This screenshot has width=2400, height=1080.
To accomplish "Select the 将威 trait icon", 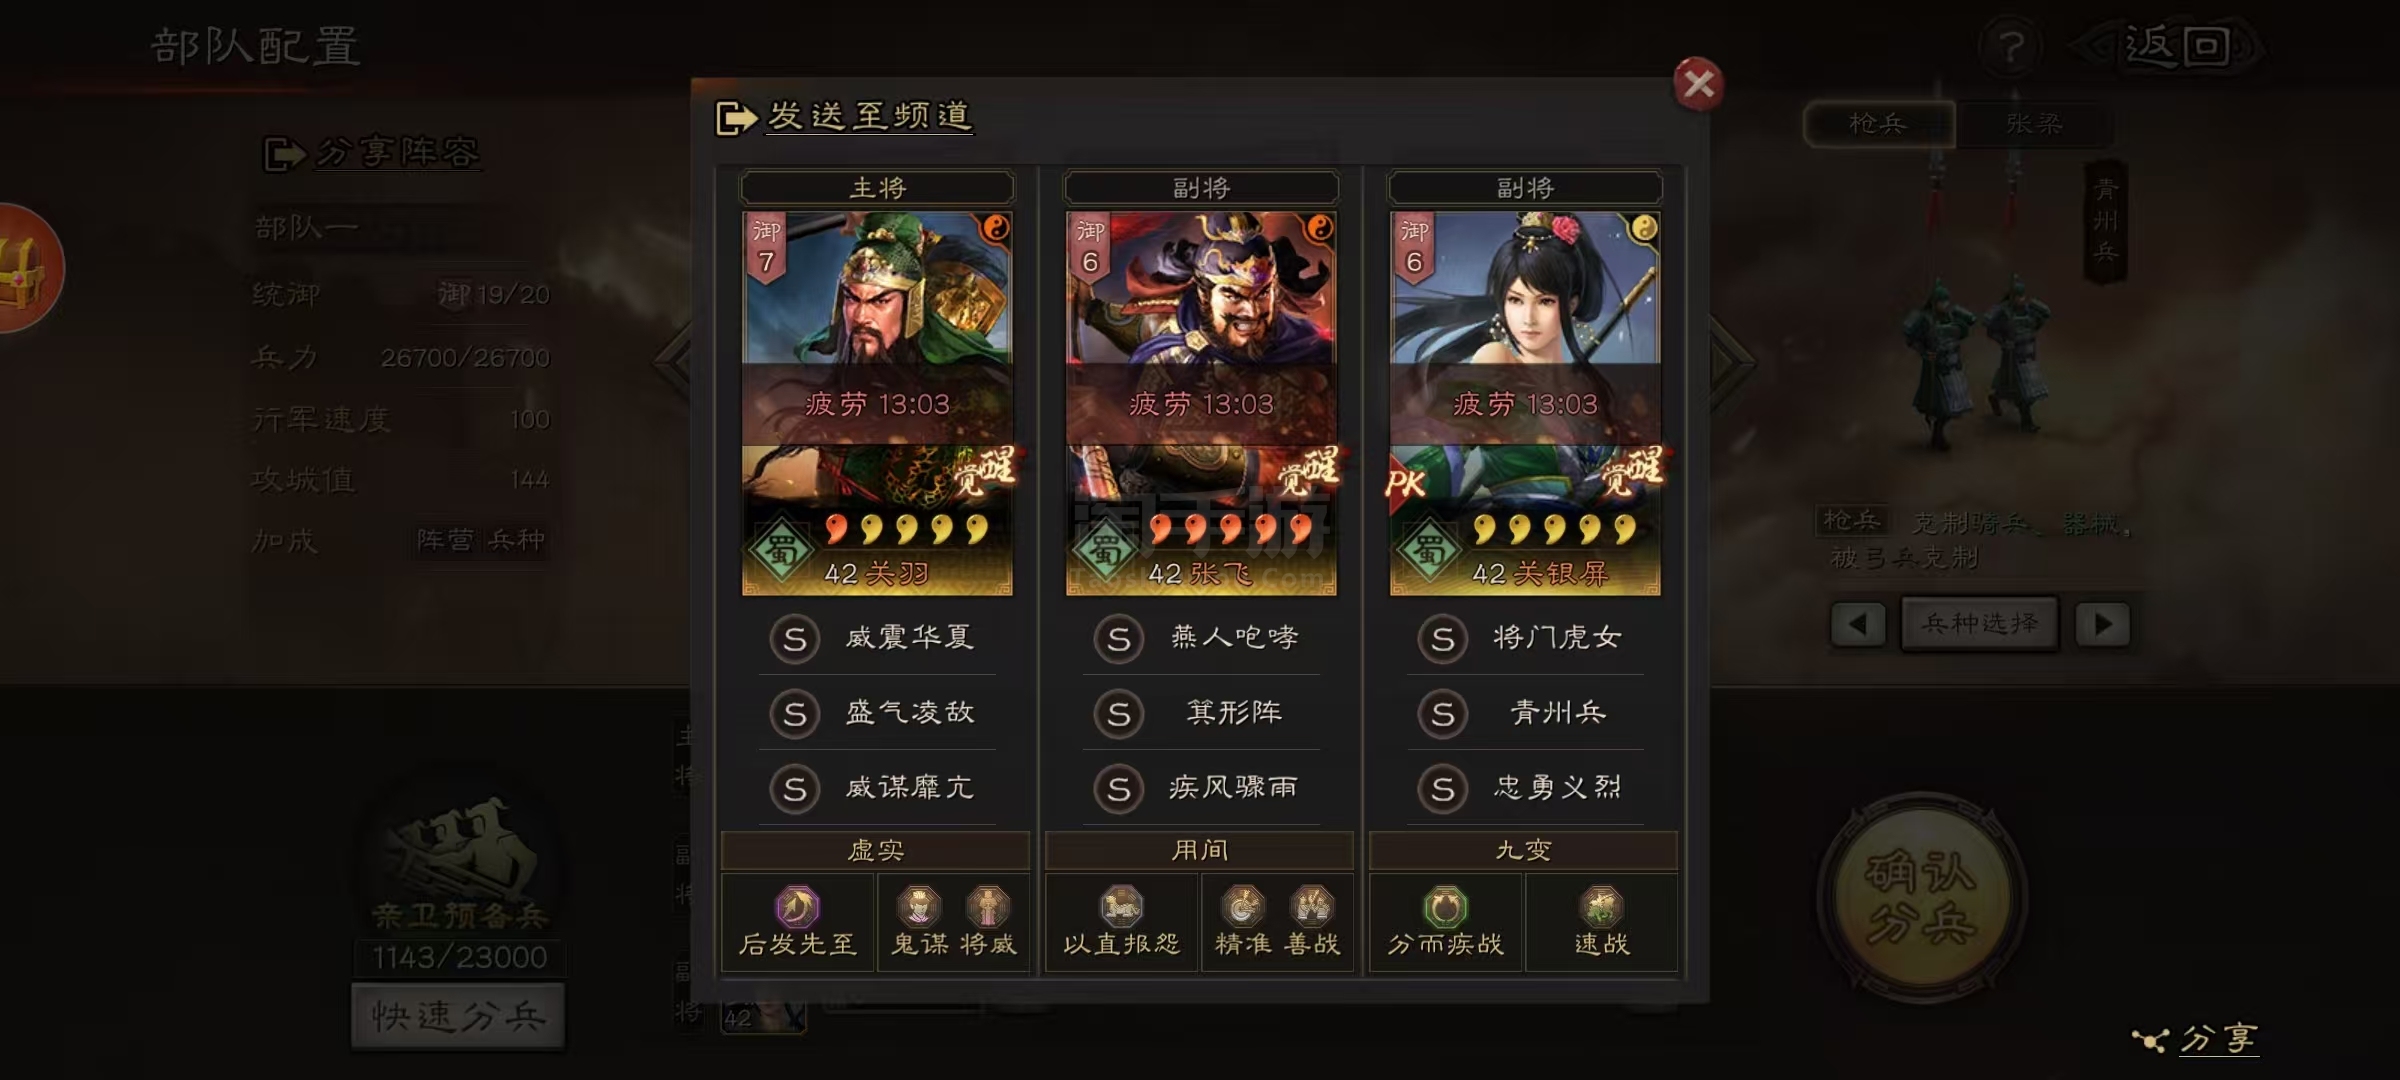I will point(987,907).
